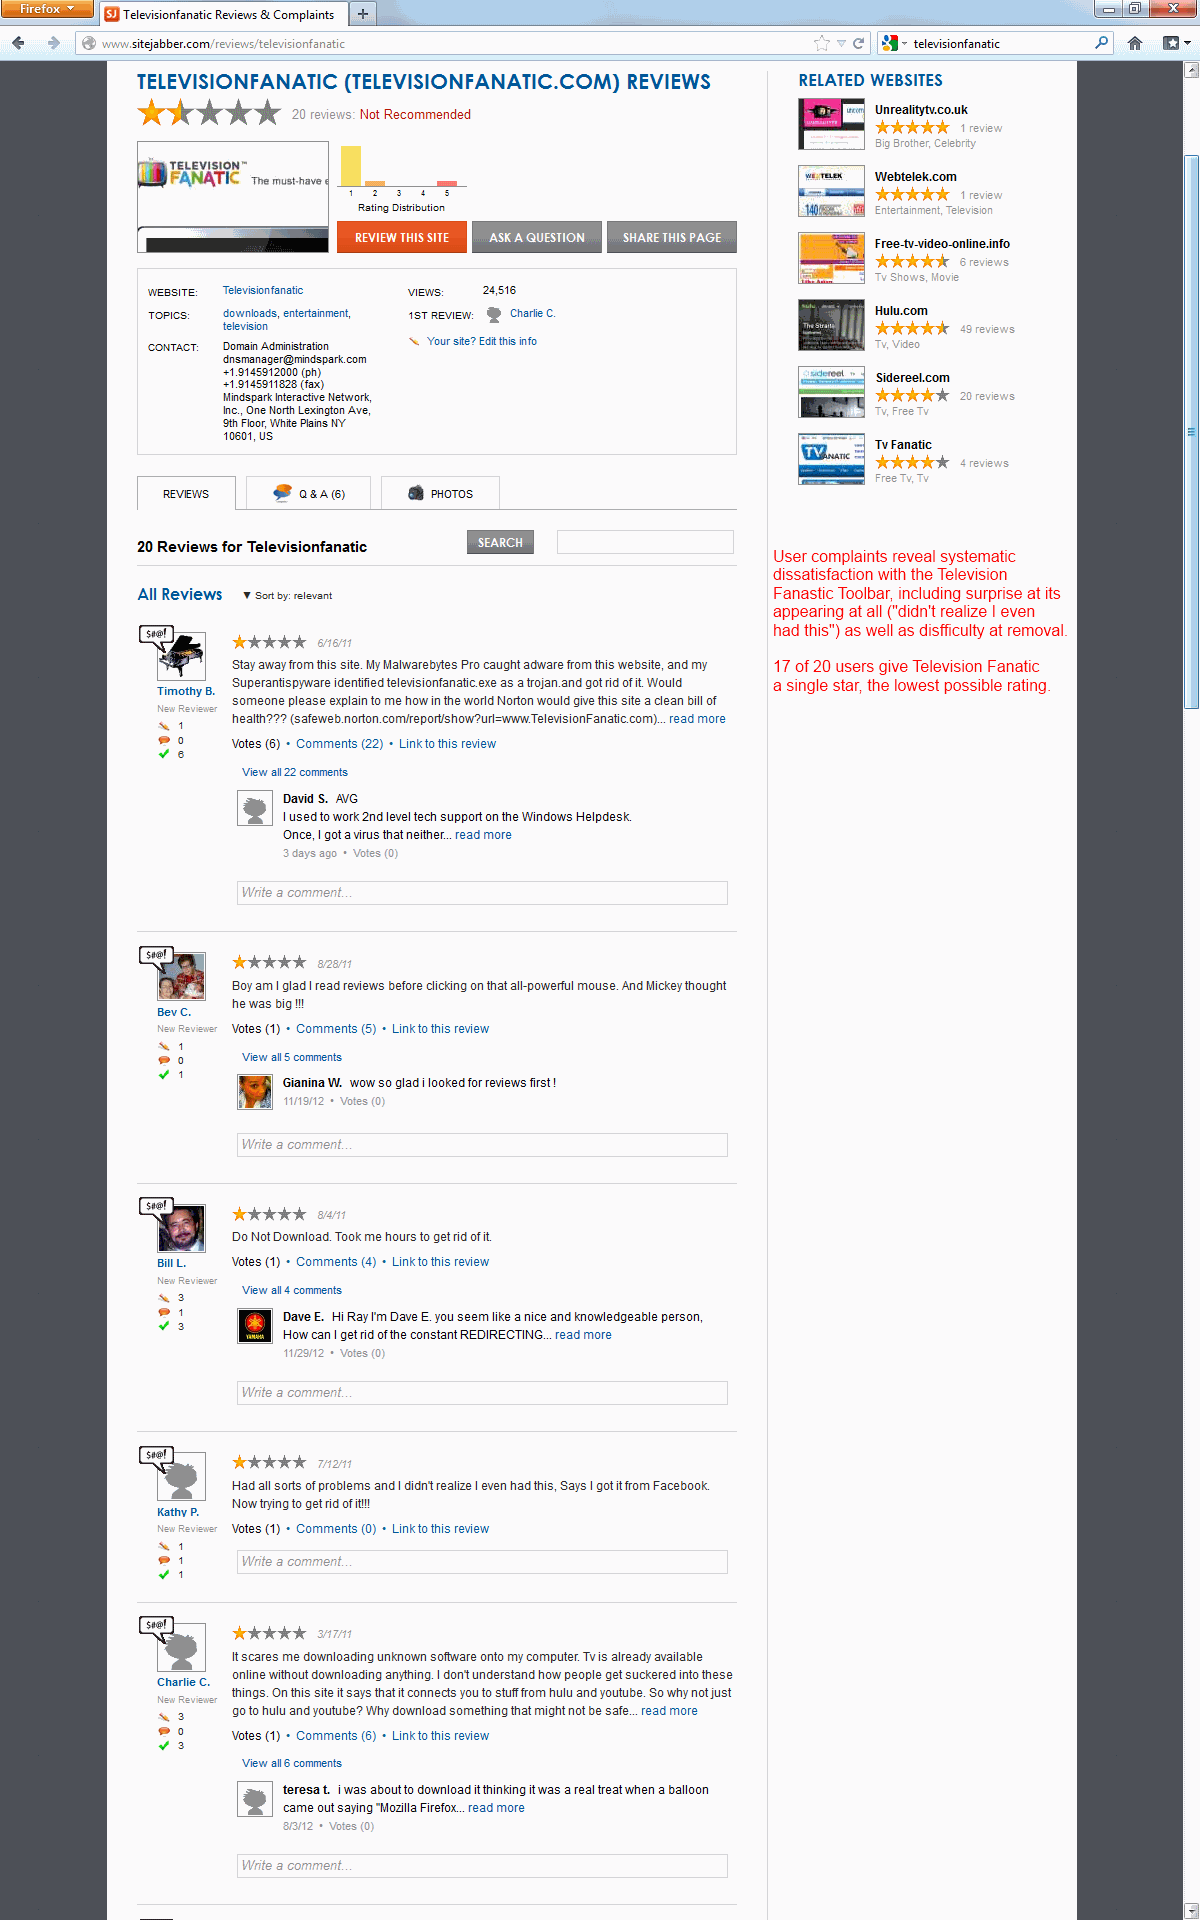Open the Sort by relevant dropdown
1200x1920 pixels.
[x=287, y=596]
